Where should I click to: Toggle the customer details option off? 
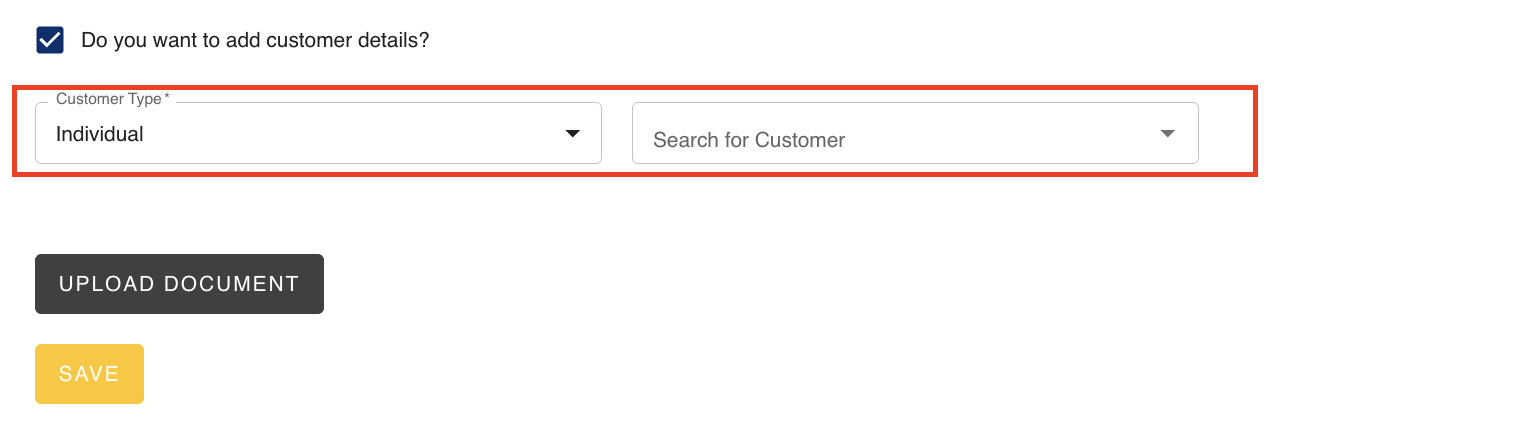[x=50, y=41]
